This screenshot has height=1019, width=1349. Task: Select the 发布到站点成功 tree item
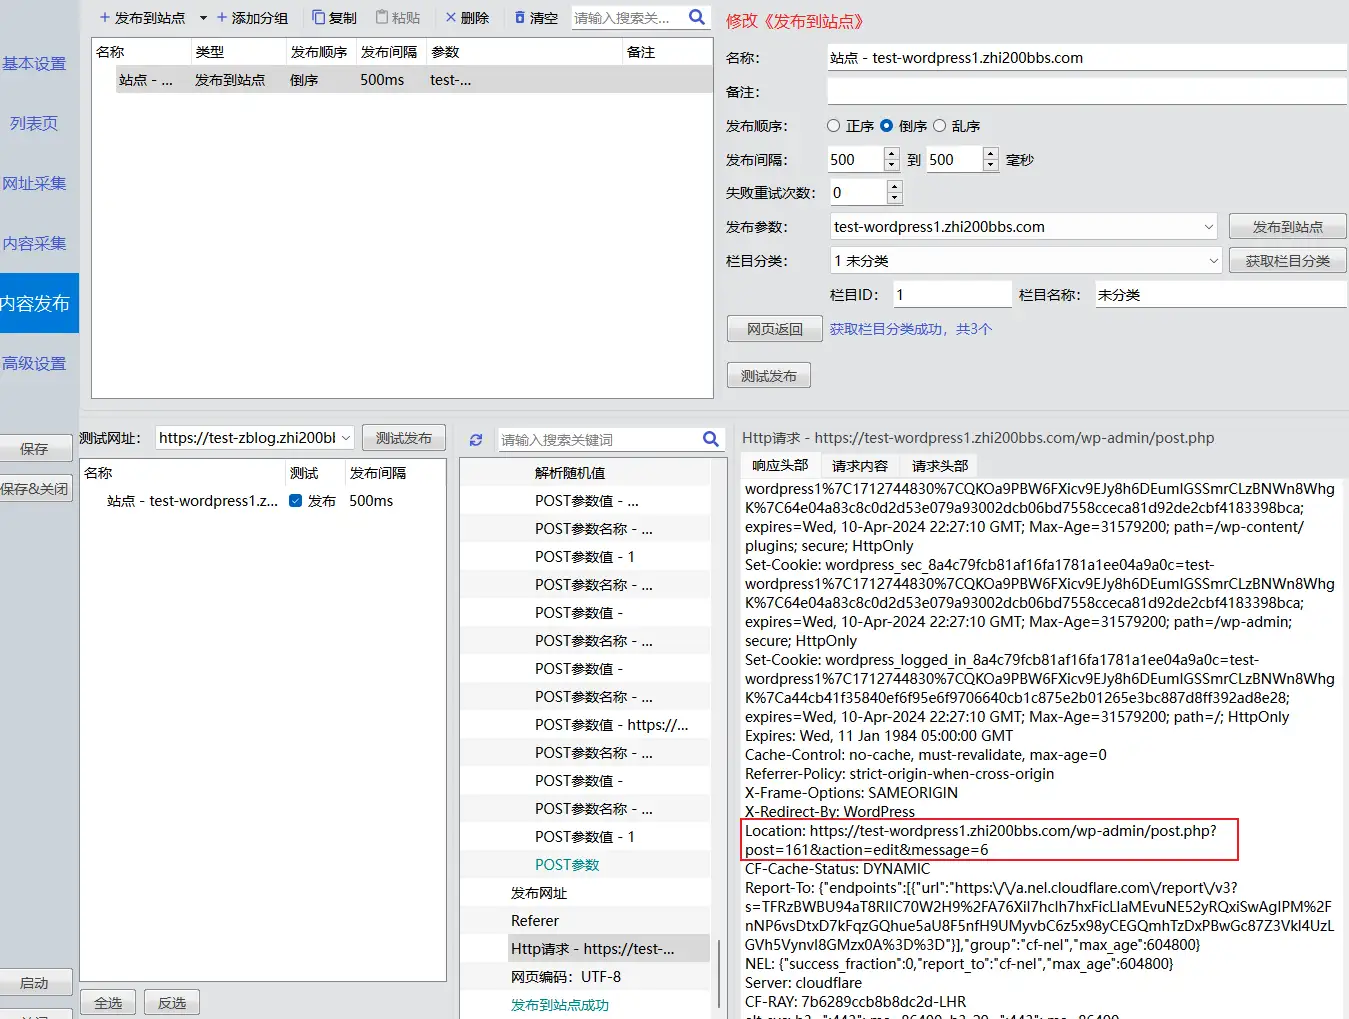click(x=560, y=1005)
